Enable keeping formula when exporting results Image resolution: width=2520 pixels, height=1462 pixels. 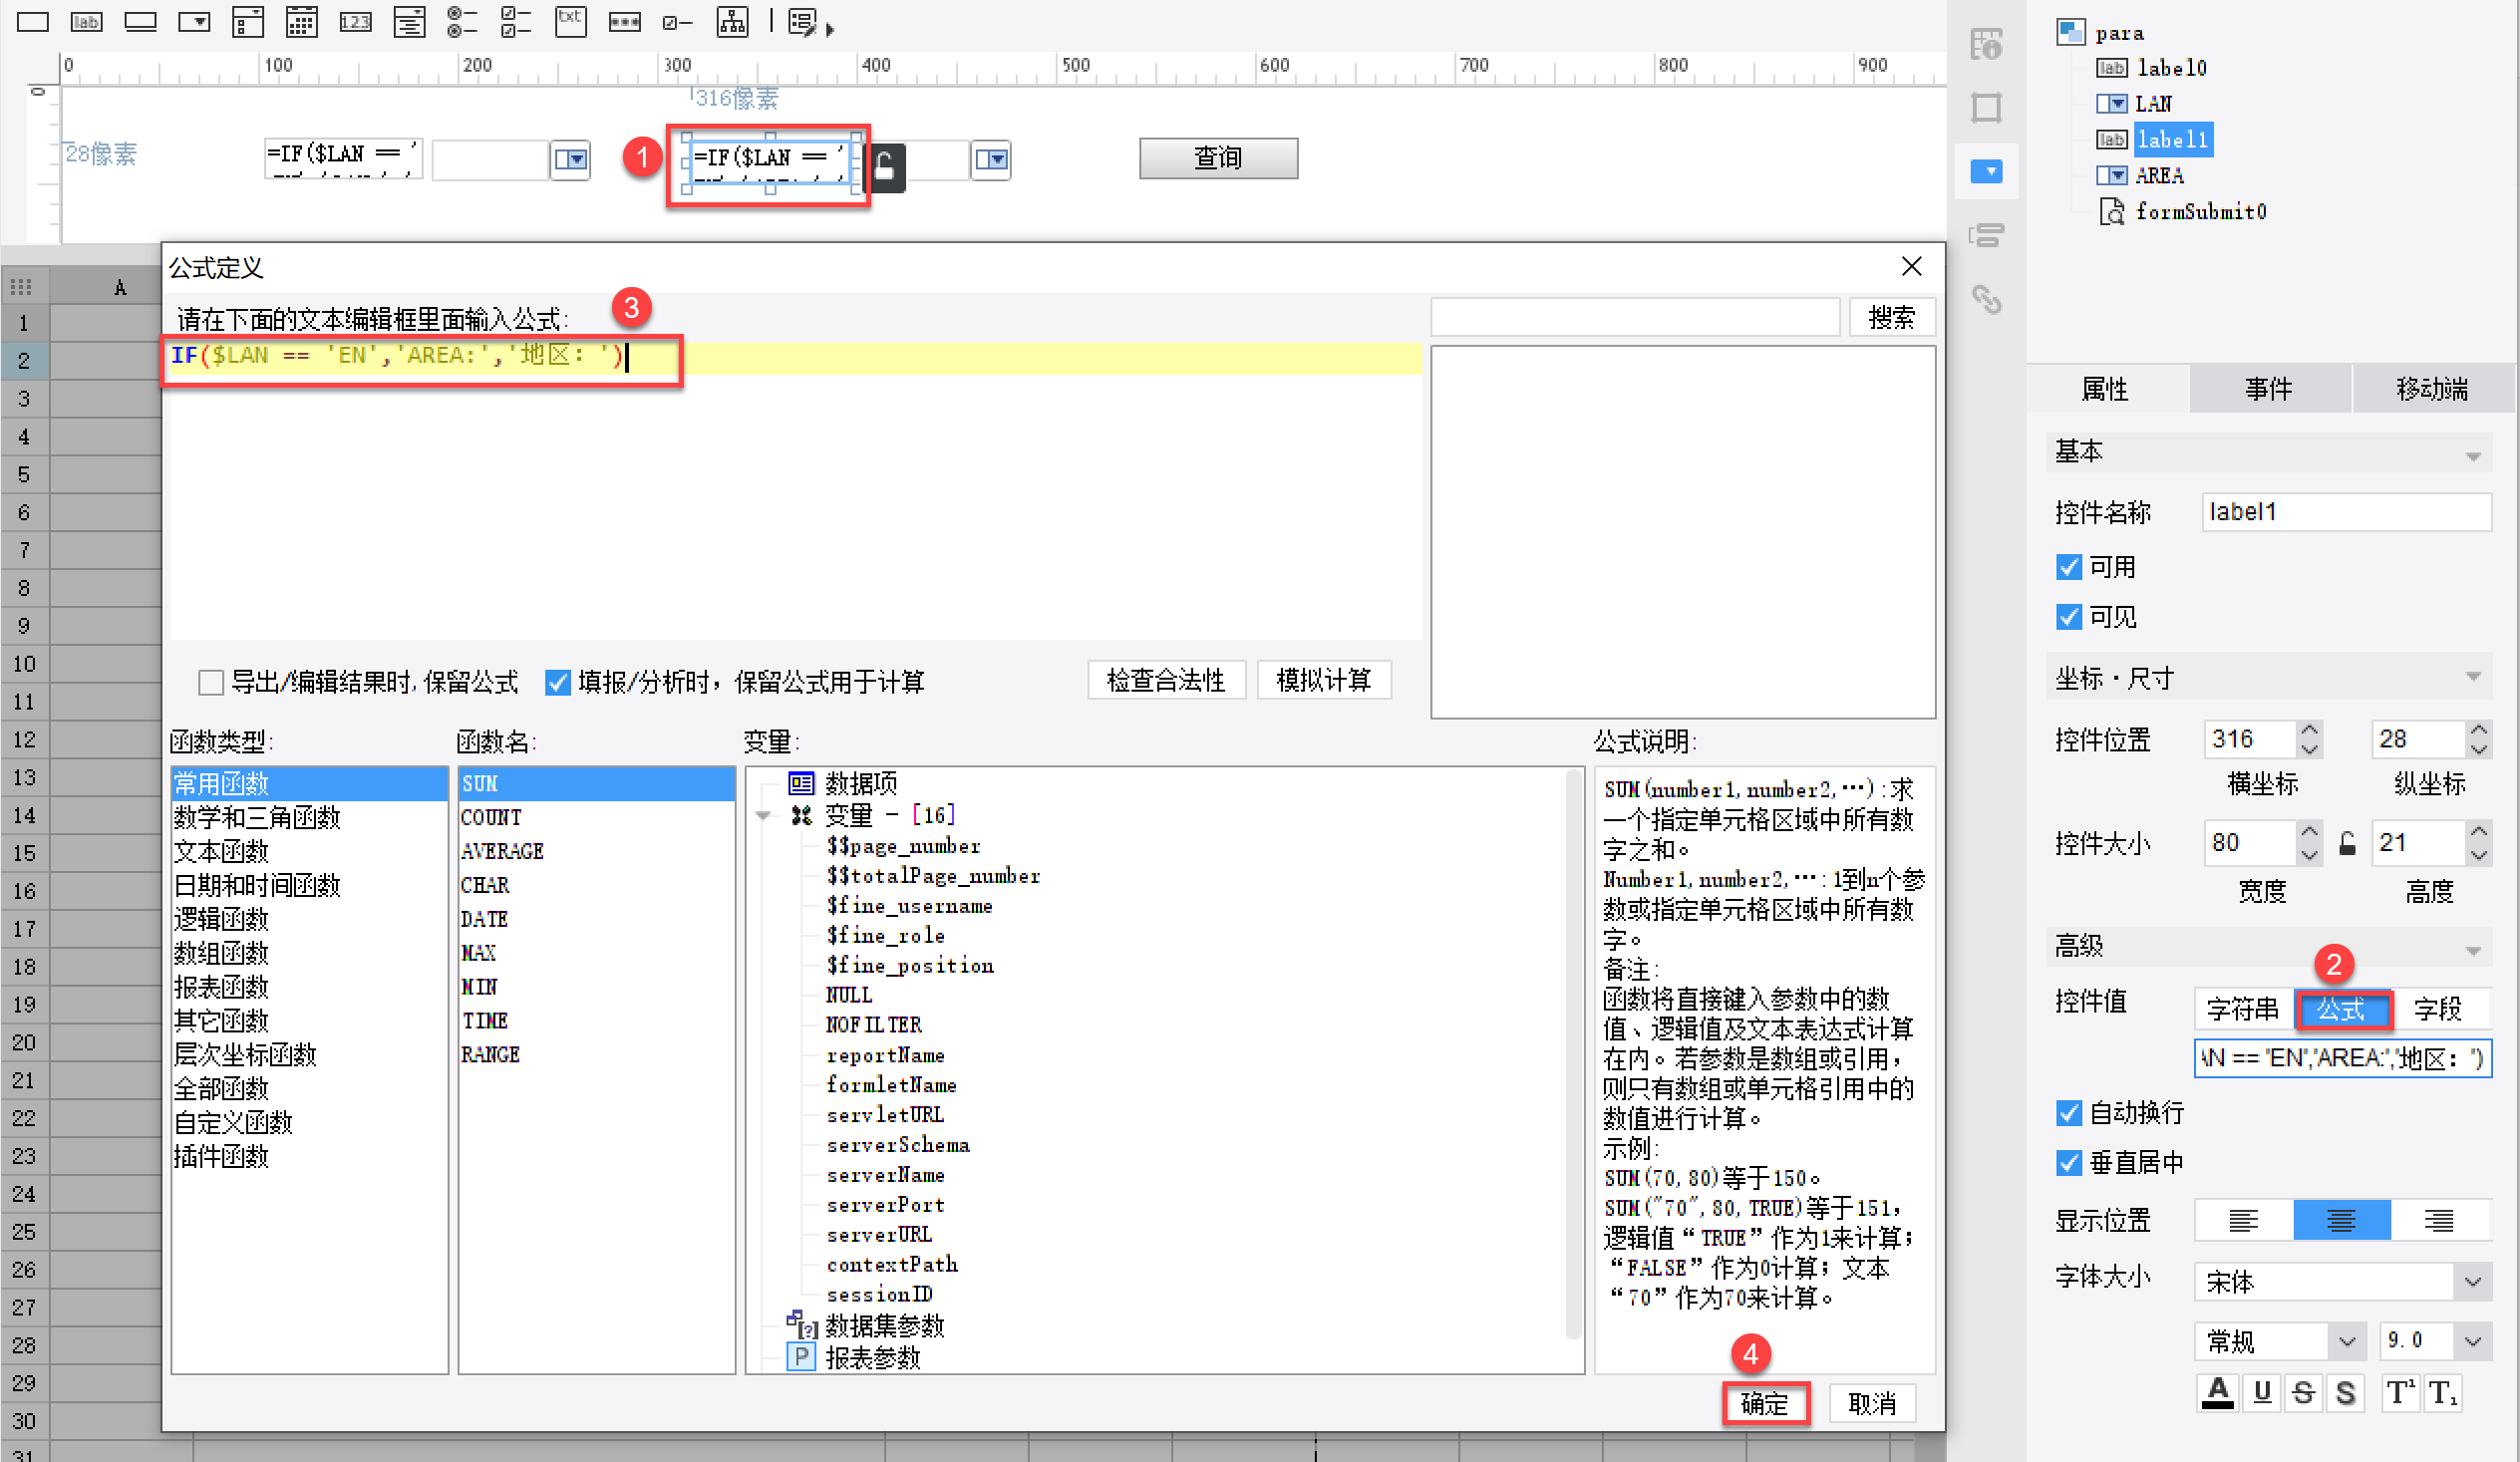(x=211, y=682)
